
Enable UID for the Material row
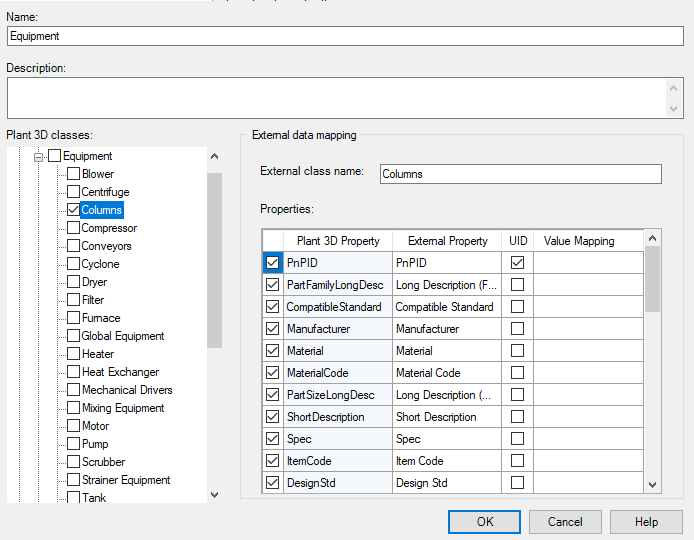point(517,351)
